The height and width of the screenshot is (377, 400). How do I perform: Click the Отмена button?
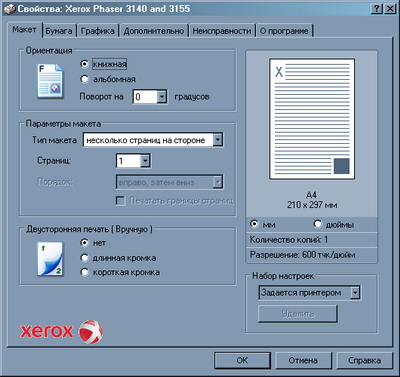[x=303, y=360]
